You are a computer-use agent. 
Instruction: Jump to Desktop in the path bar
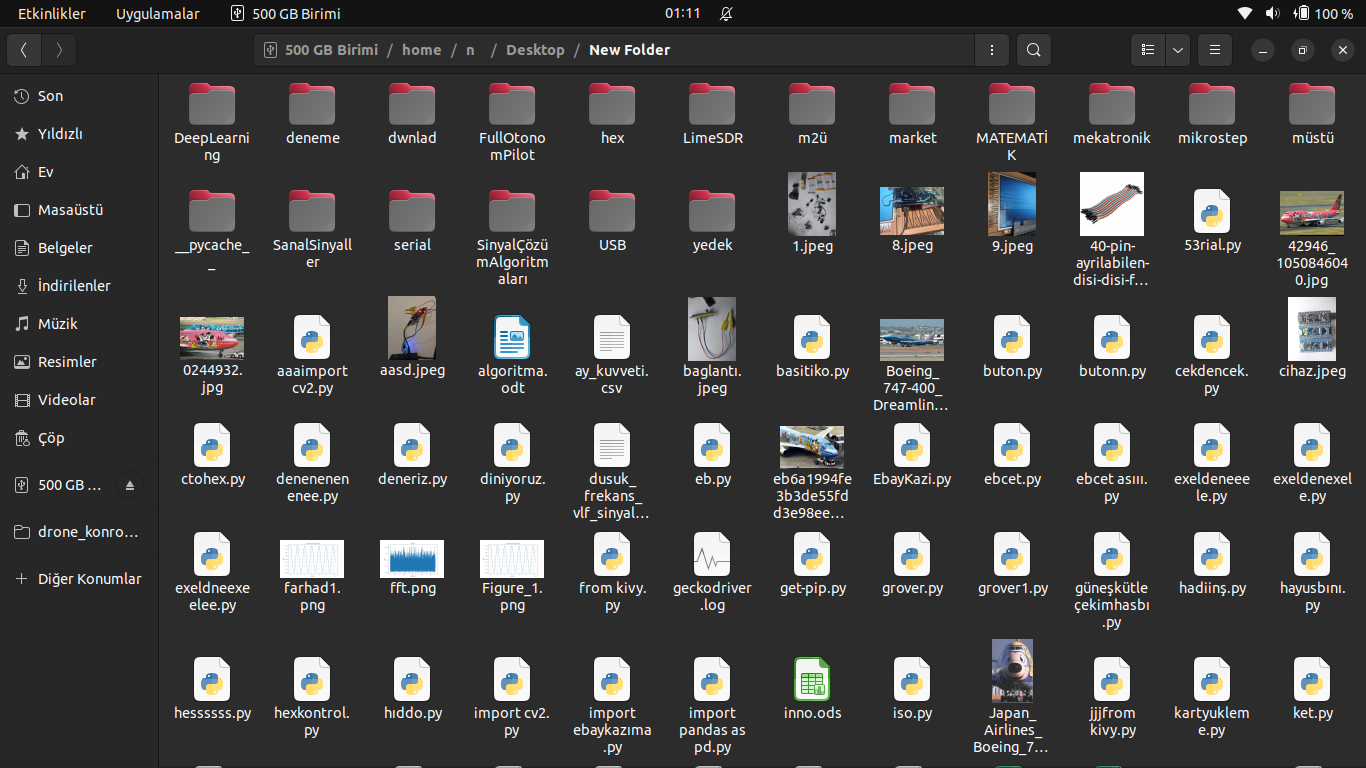[x=535, y=50]
